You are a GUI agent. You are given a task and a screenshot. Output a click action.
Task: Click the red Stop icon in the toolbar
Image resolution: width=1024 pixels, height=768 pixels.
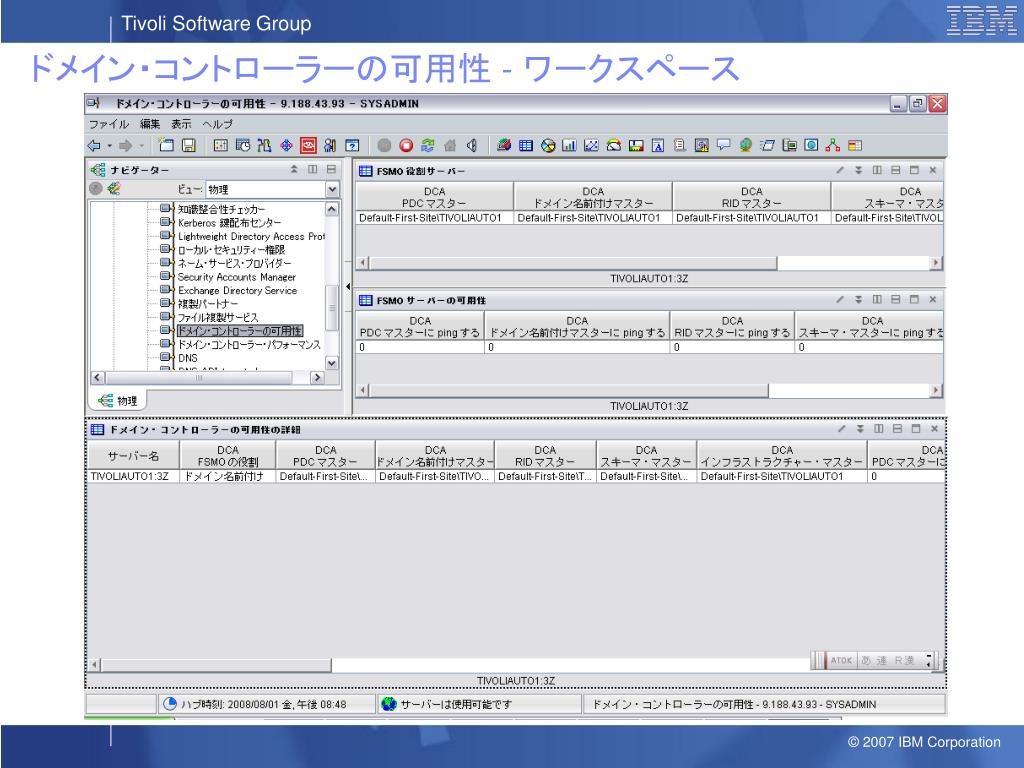click(x=406, y=146)
